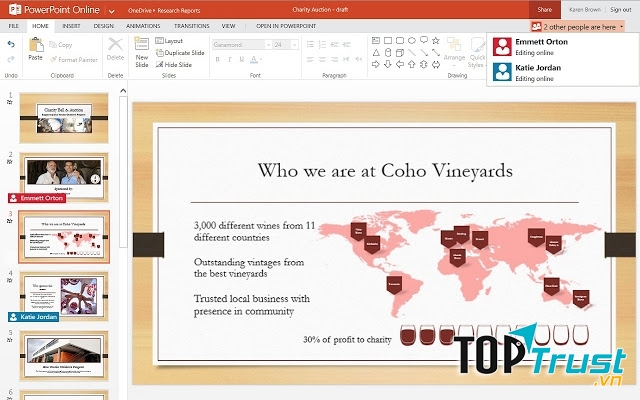
Task: Switch to the VIEW tab
Action: point(229,26)
